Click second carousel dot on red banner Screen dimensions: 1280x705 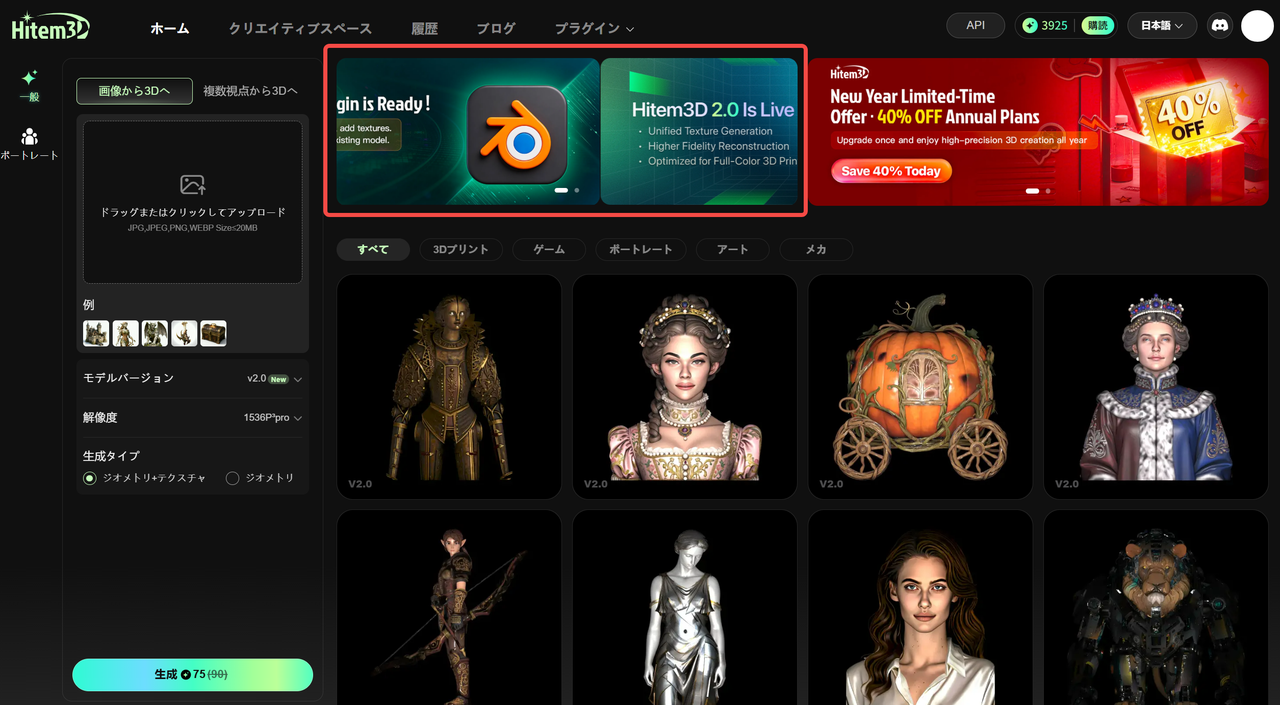click(1047, 190)
